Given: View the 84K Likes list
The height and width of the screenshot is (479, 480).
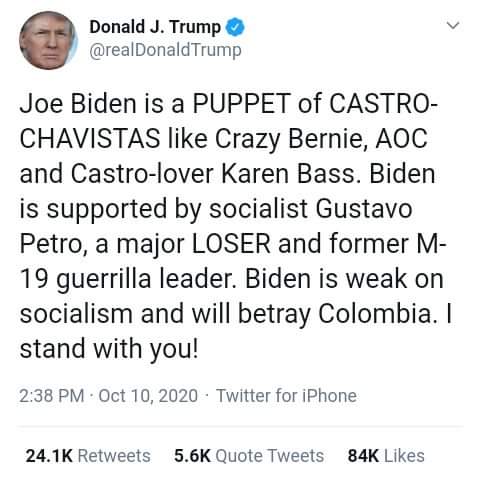Looking at the screenshot, I should pyautogui.click(x=386, y=456).
